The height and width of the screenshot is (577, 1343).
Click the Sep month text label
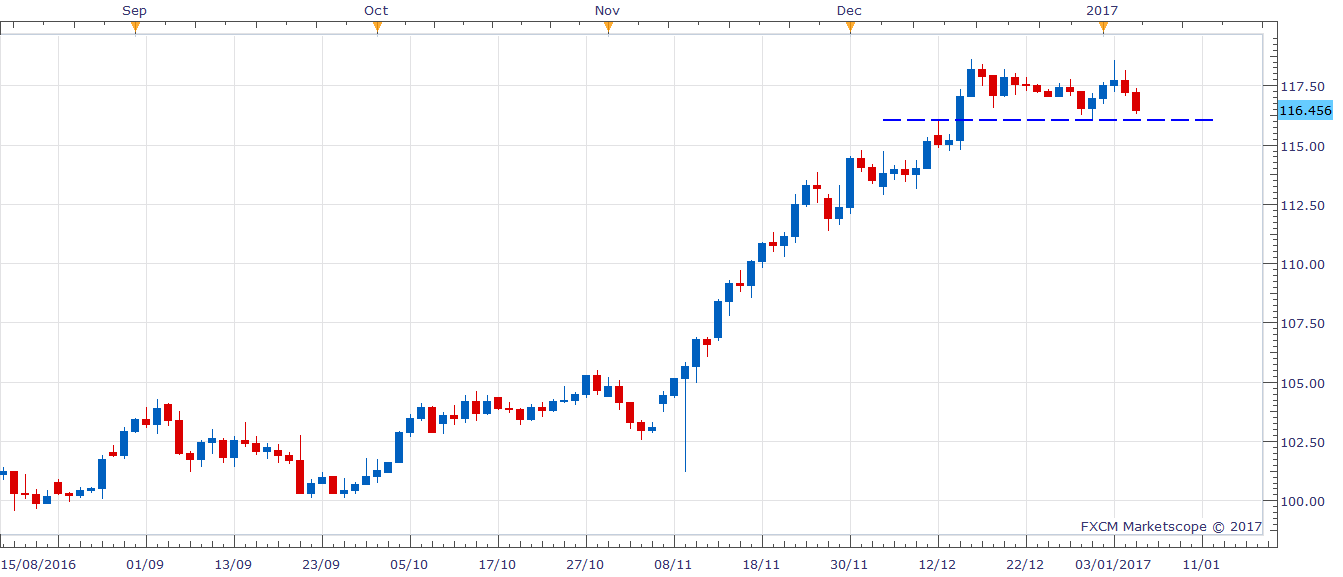(x=135, y=10)
